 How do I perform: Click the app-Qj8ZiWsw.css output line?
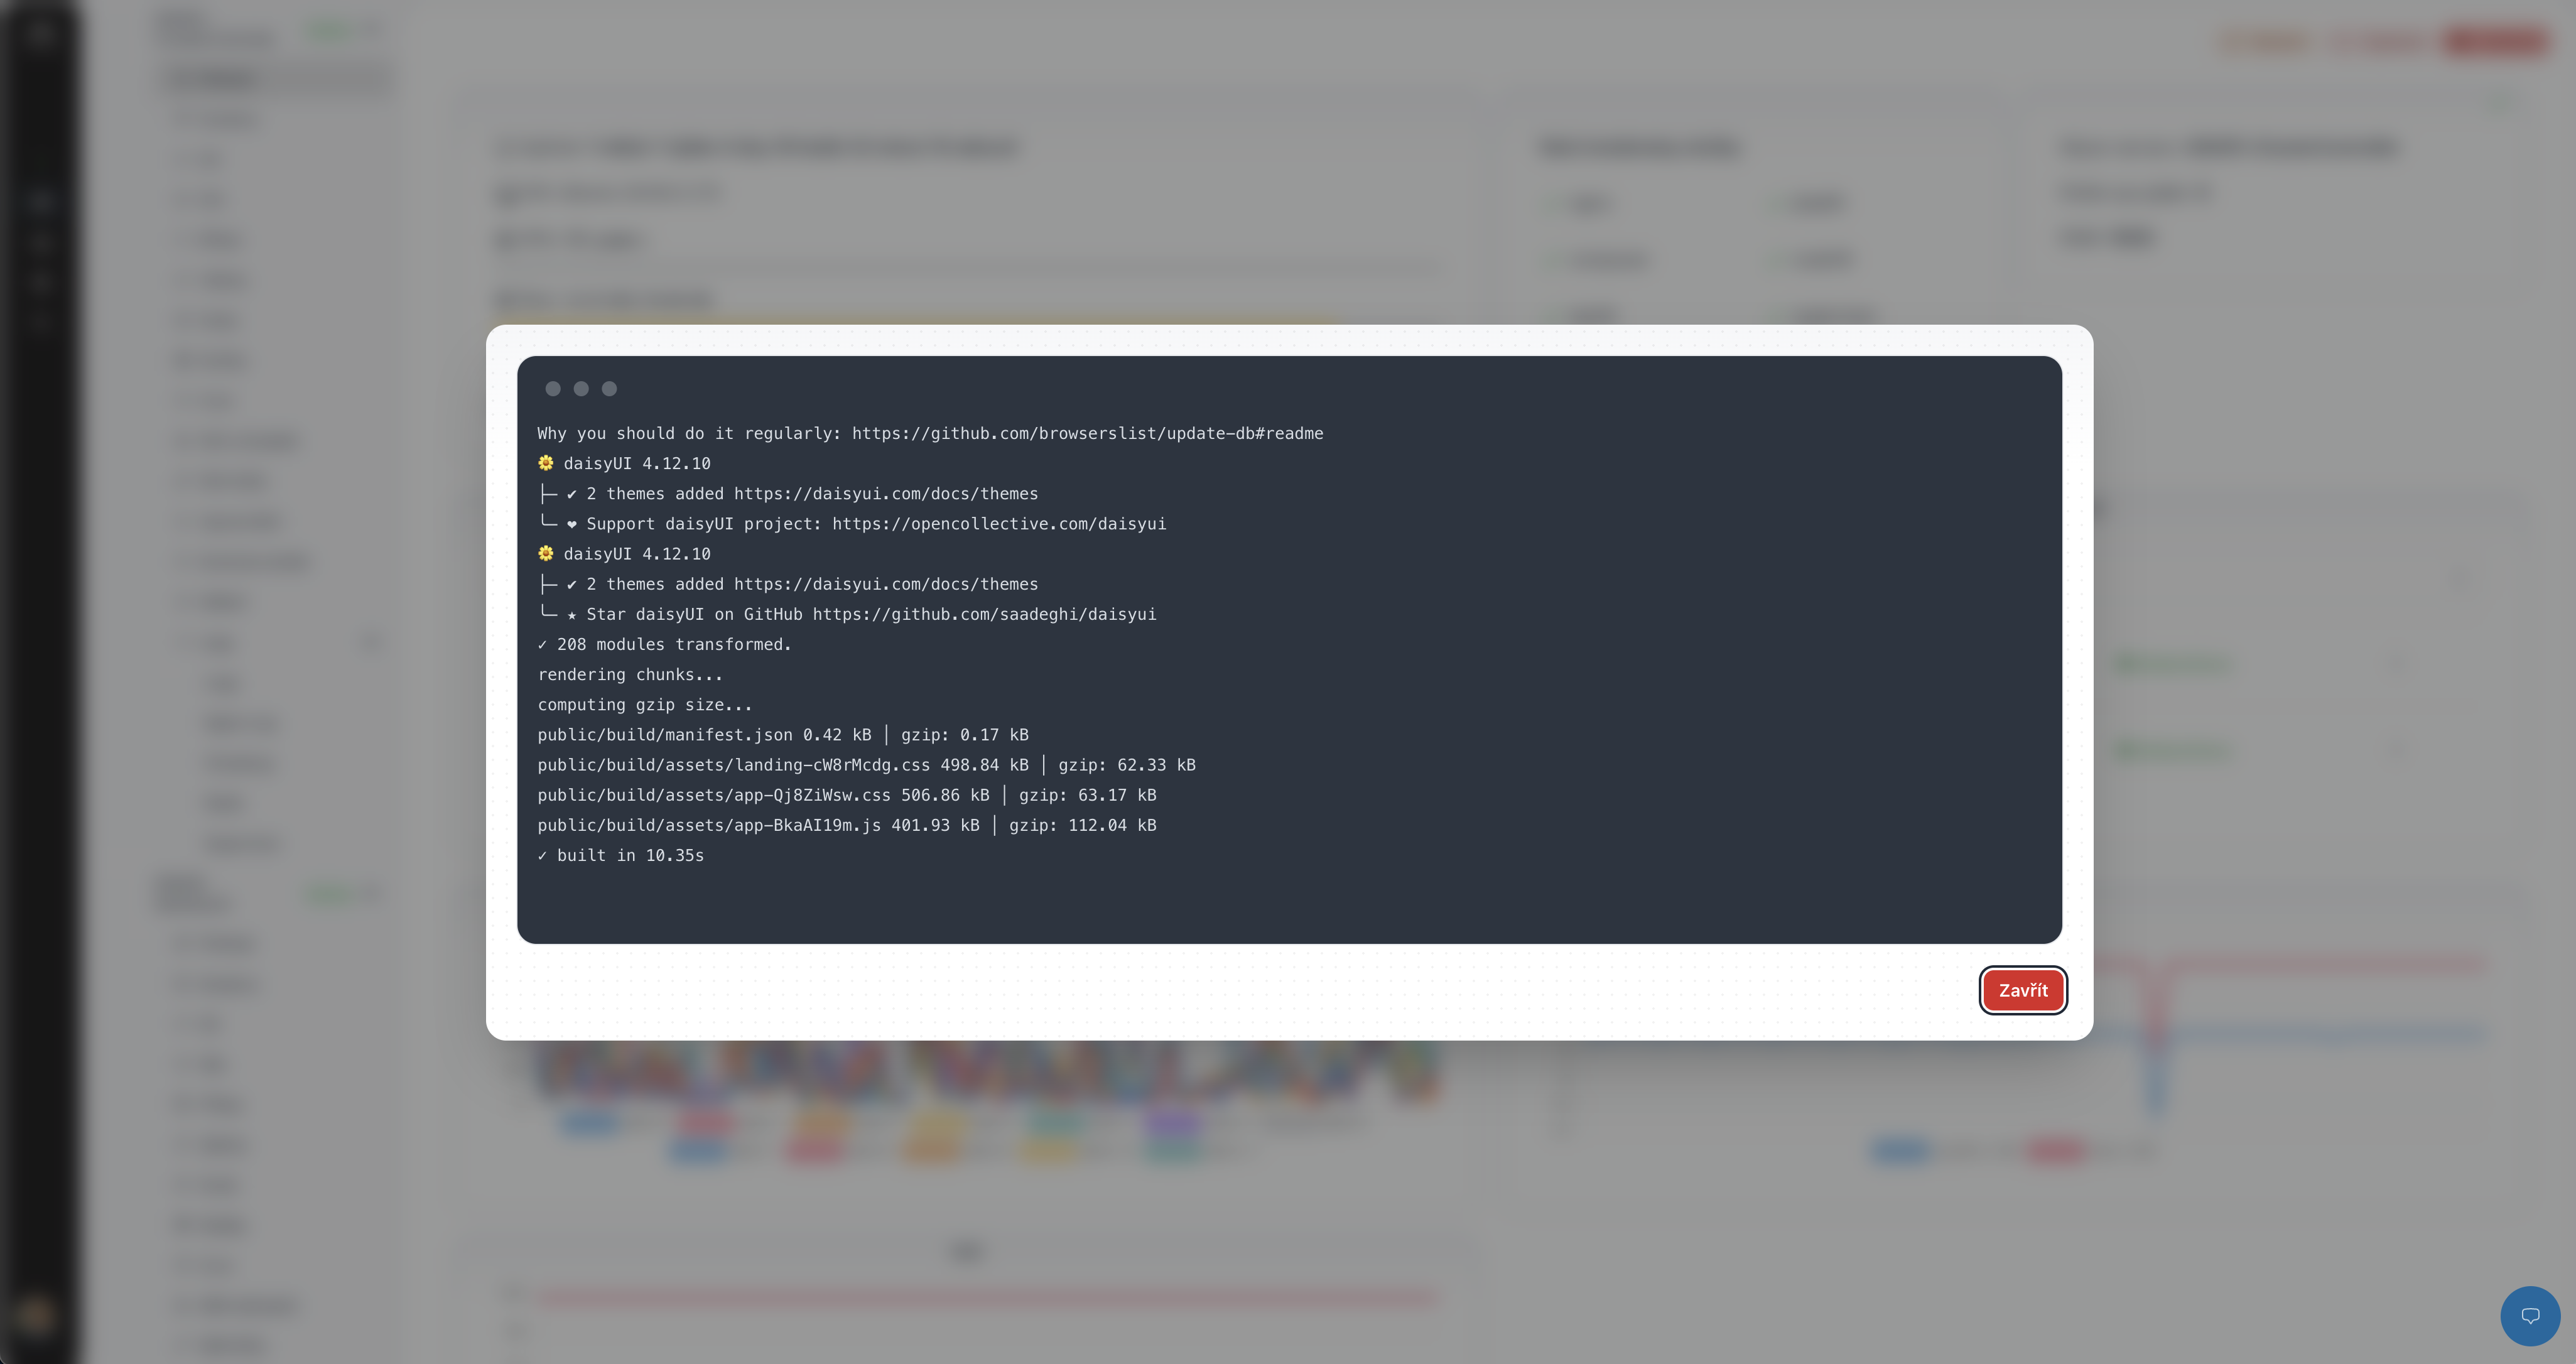tap(846, 795)
